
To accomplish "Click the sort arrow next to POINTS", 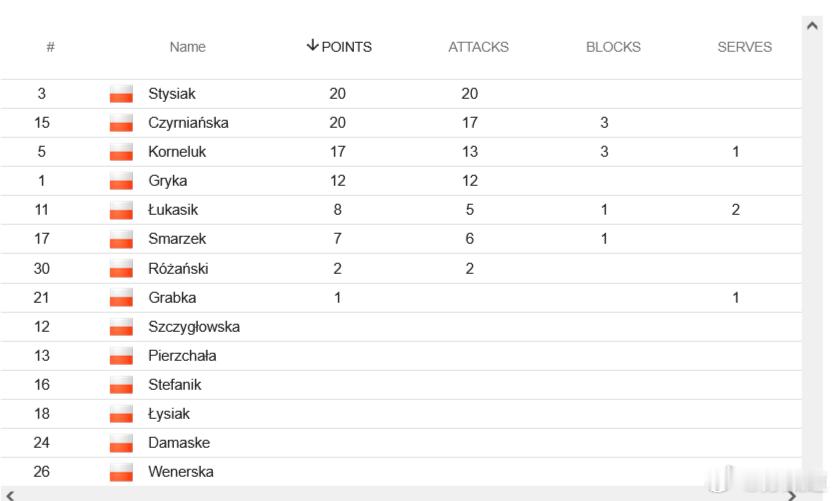I will coord(313,46).
